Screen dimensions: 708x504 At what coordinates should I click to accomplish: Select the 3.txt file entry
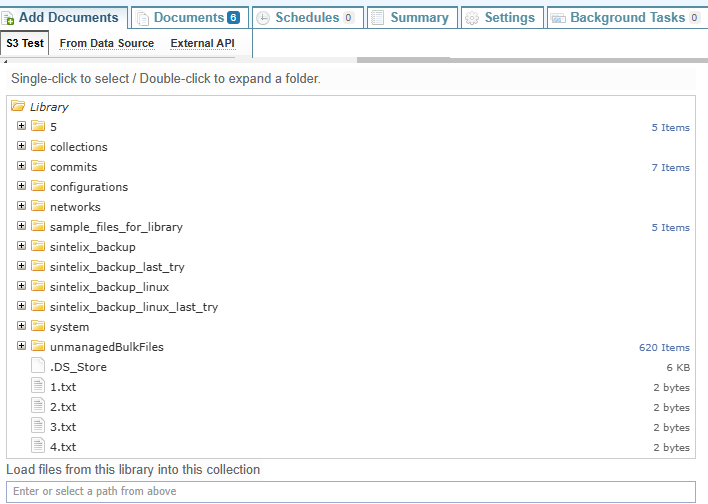63,427
